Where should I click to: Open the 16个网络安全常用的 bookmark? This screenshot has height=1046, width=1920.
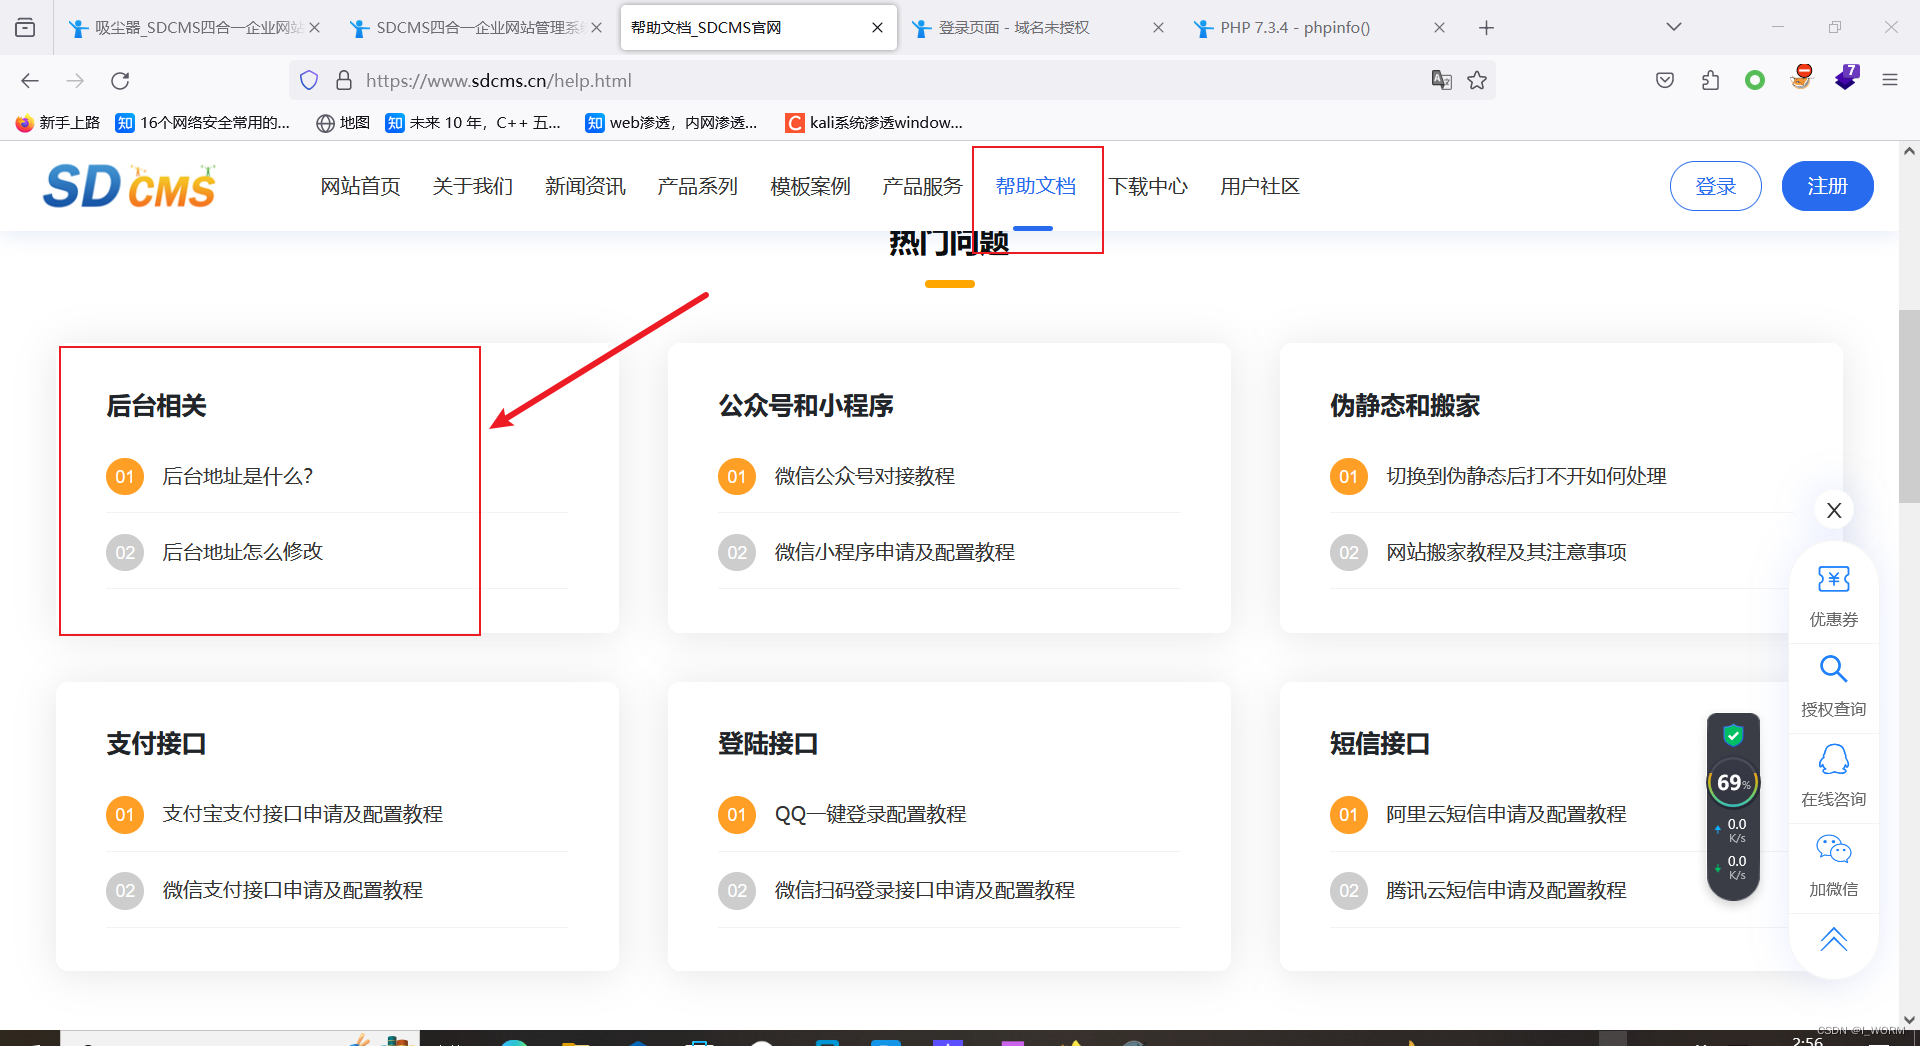(x=203, y=122)
